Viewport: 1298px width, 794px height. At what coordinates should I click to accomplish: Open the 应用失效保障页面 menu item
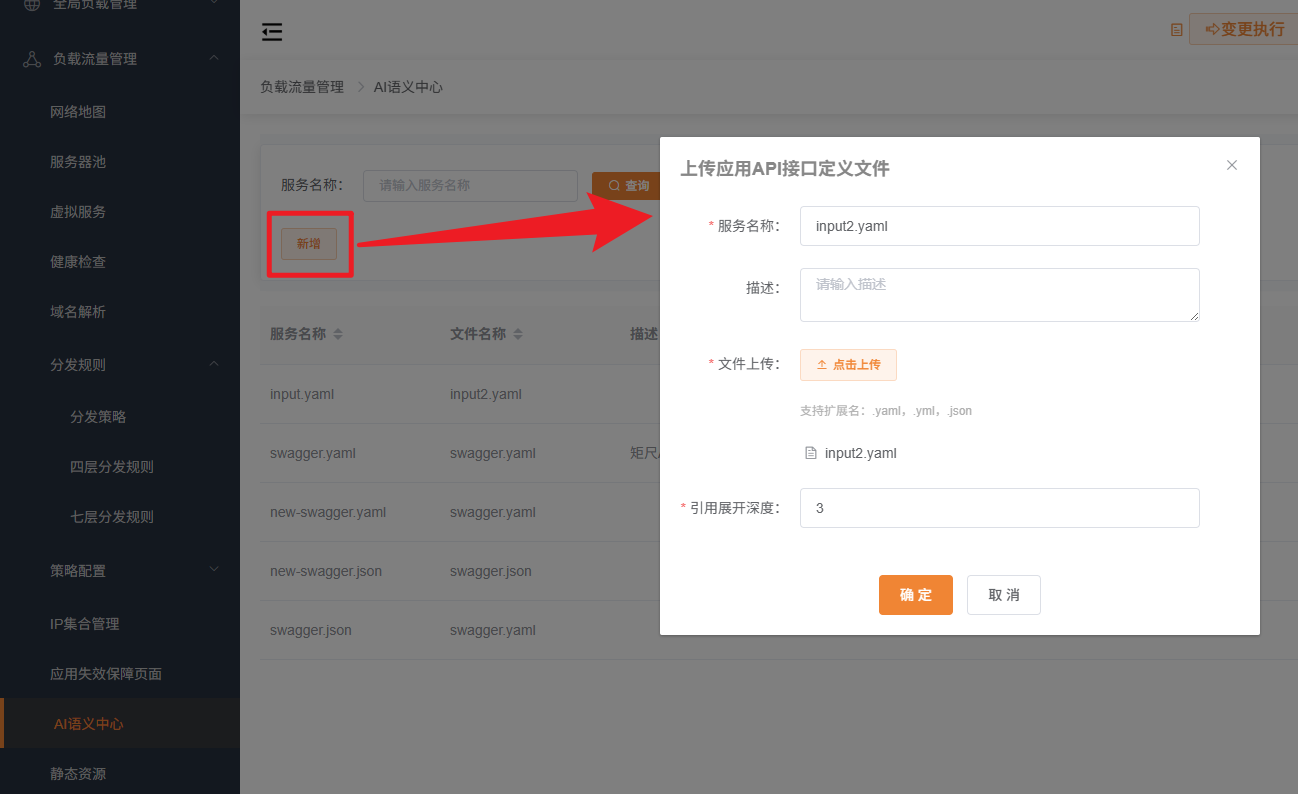pyautogui.click(x=106, y=674)
